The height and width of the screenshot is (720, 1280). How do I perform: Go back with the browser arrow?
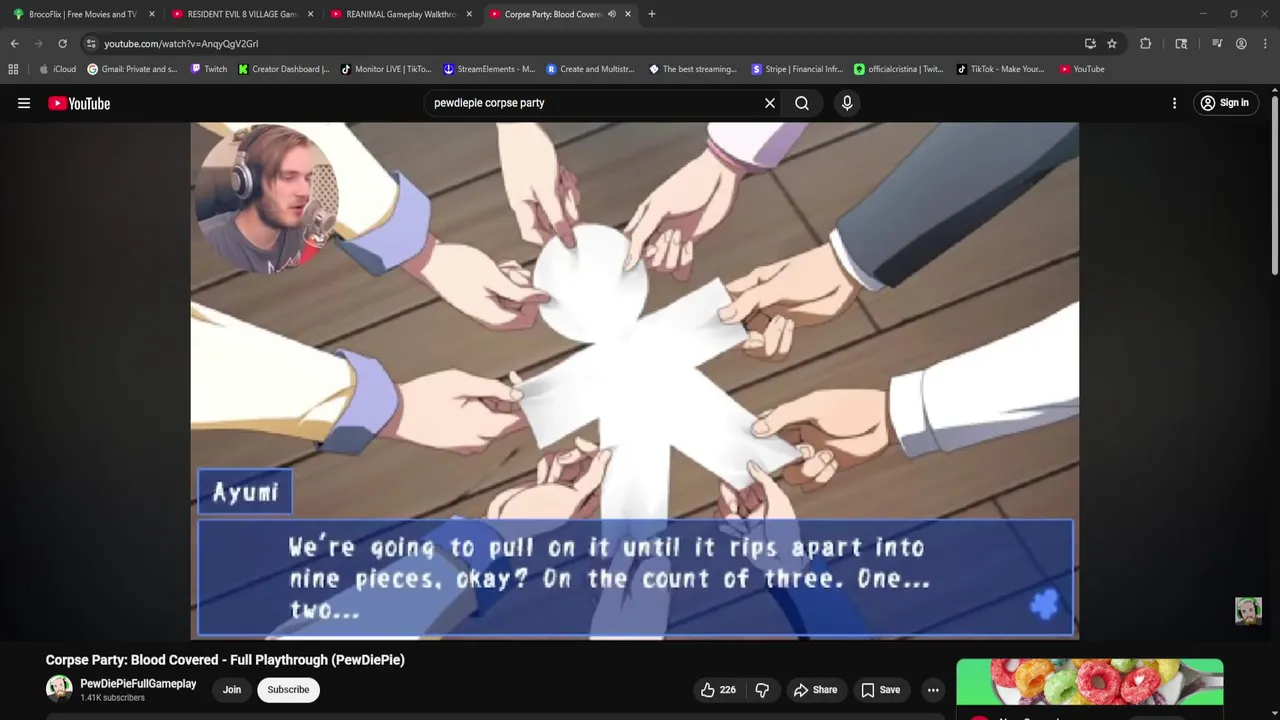point(14,44)
